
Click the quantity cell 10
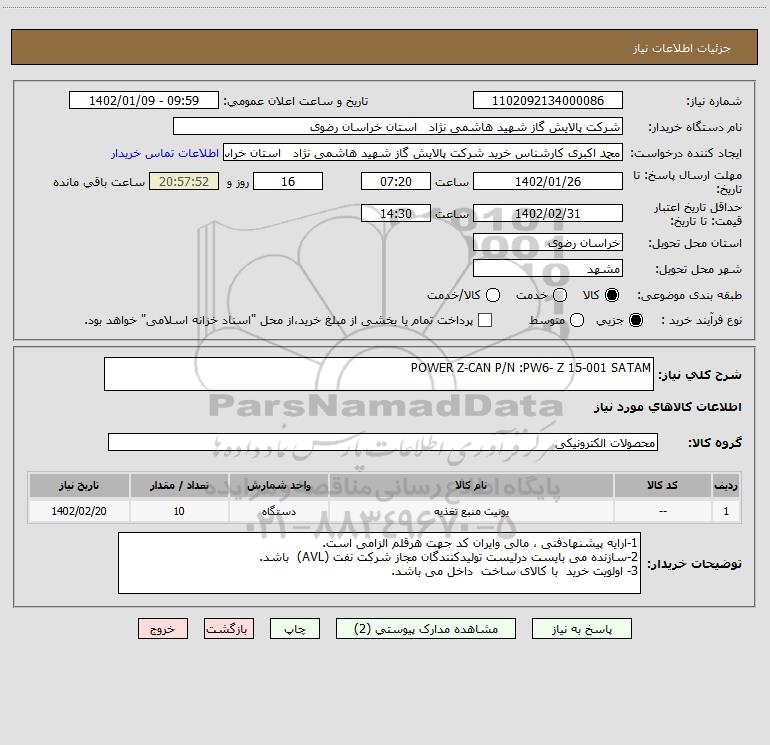(179, 511)
